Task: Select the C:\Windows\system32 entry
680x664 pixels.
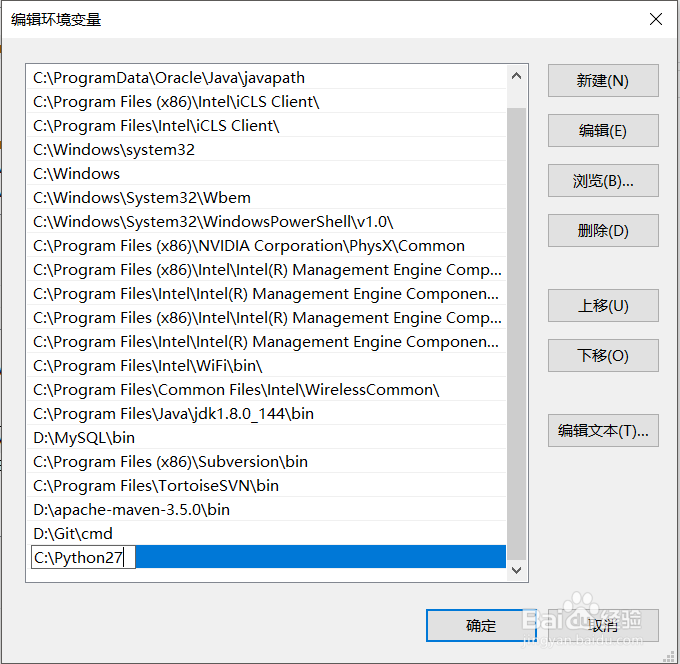Action: 266,150
